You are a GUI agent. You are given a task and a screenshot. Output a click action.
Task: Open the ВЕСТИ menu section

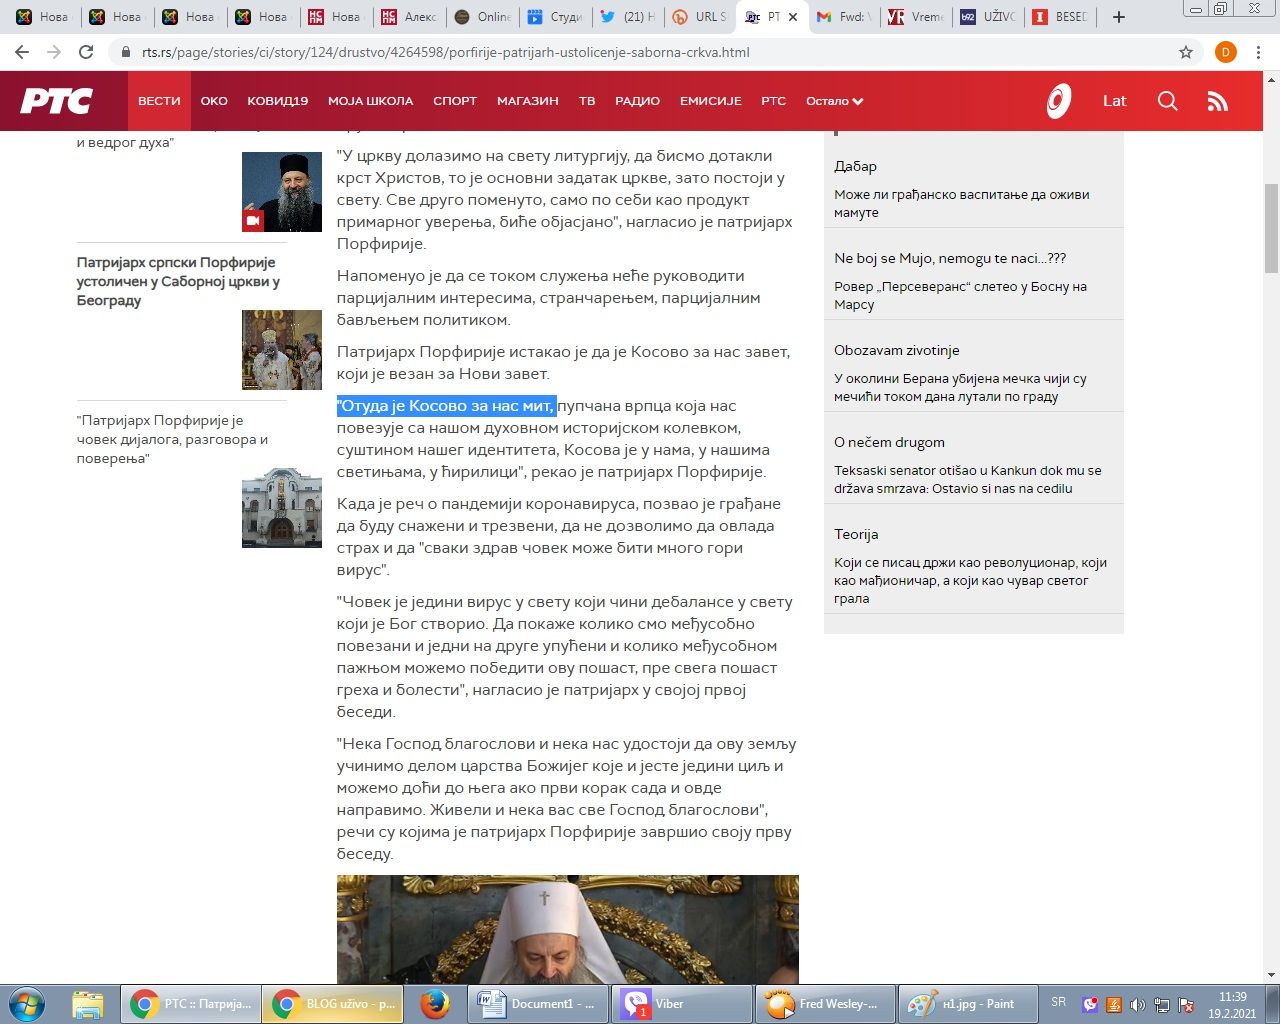[x=159, y=101]
